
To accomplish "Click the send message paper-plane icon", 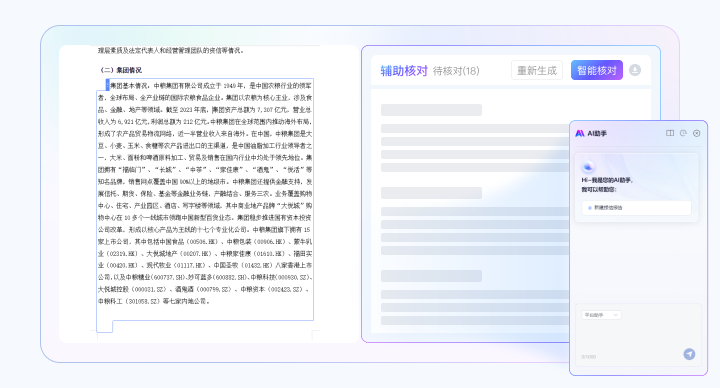I will pyautogui.click(x=689, y=354).
